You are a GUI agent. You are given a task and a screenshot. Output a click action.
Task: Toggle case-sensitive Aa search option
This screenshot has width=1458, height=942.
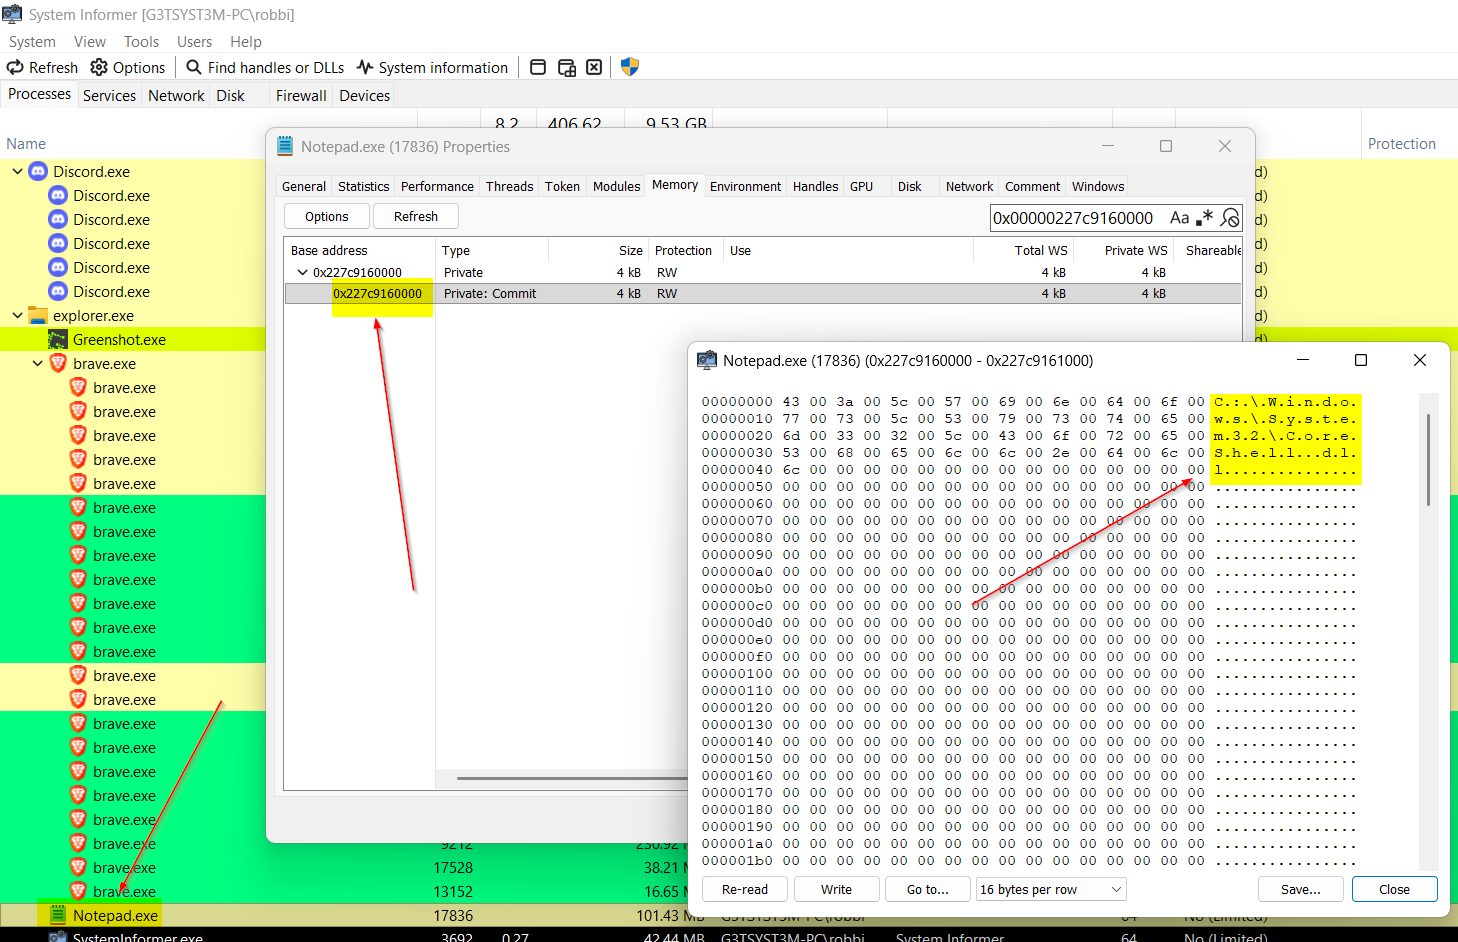(x=1180, y=218)
